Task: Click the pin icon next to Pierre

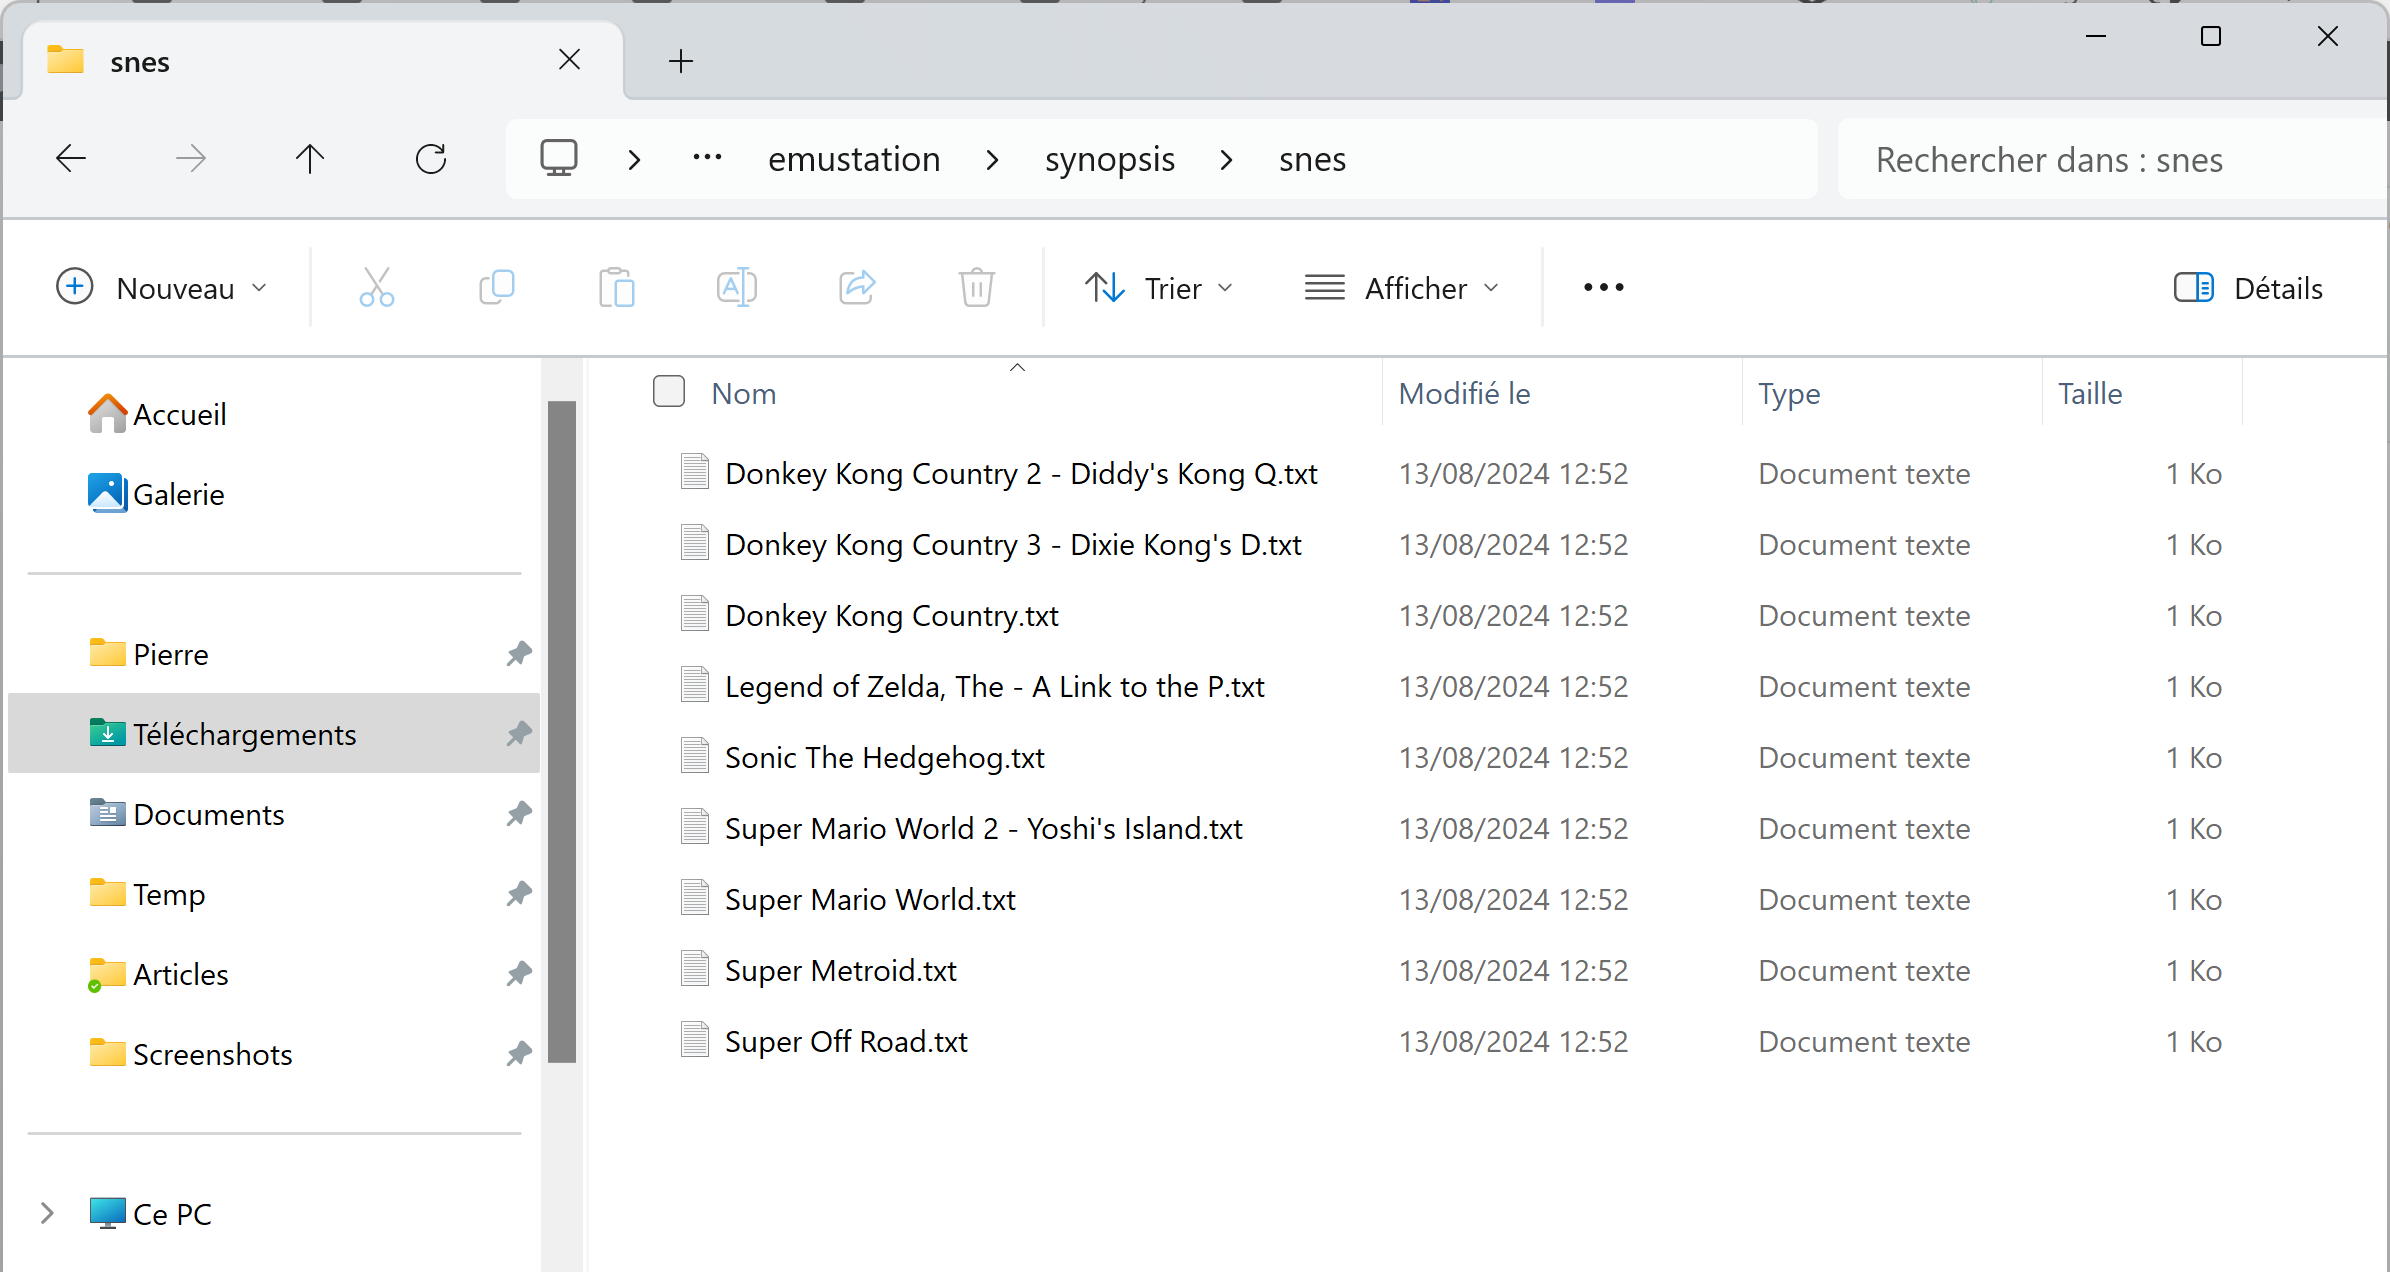Action: (518, 654)
